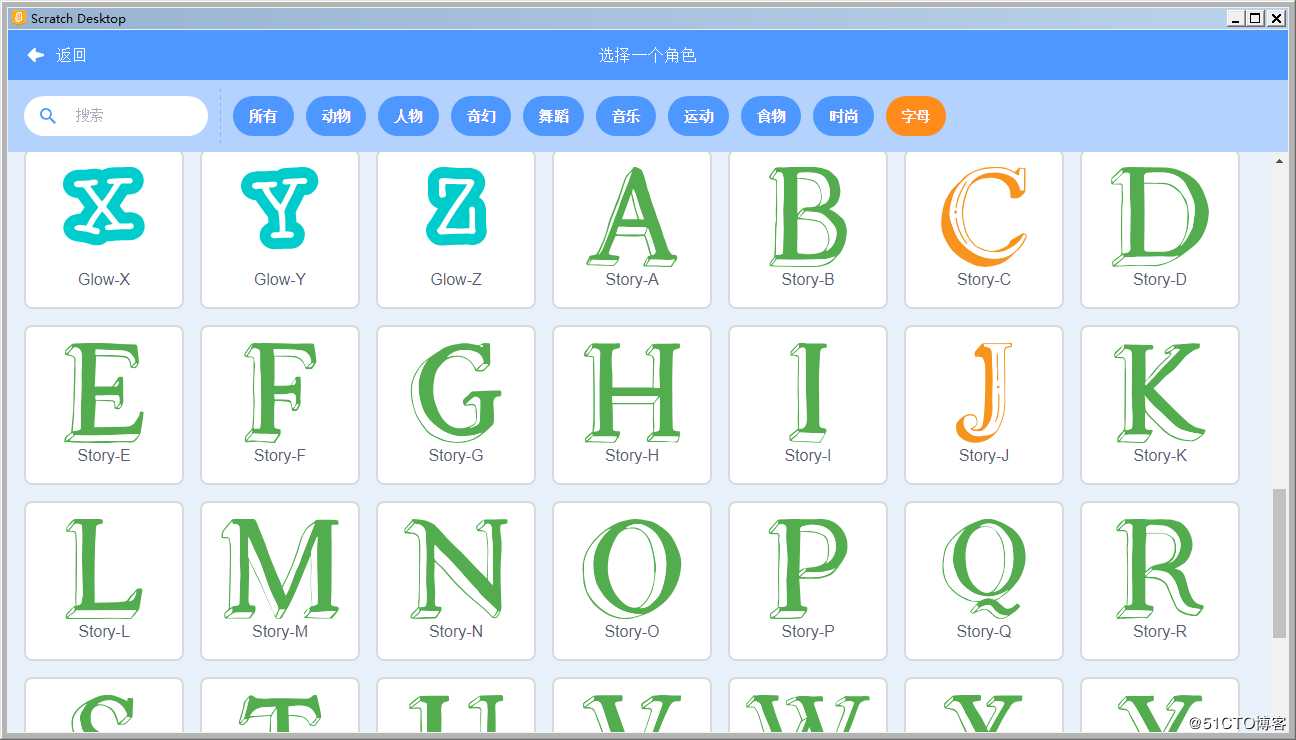Filter sprites by 食物 category
The image size is (1296, 740).
[771, 116]
